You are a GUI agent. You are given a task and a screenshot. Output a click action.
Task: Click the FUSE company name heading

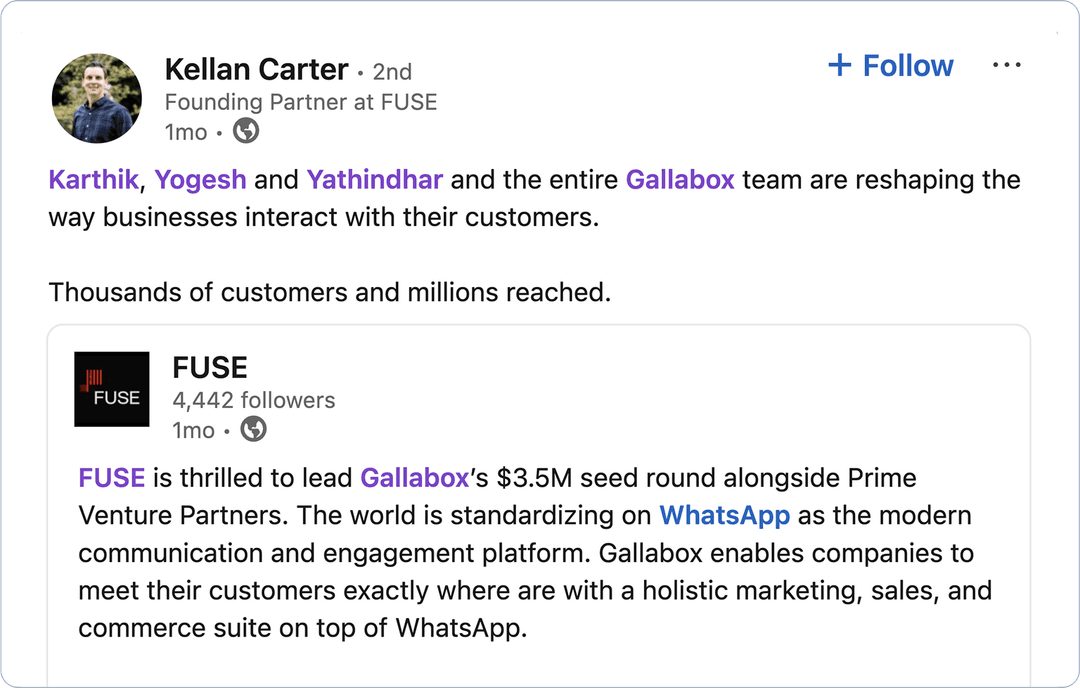[210, 368]
